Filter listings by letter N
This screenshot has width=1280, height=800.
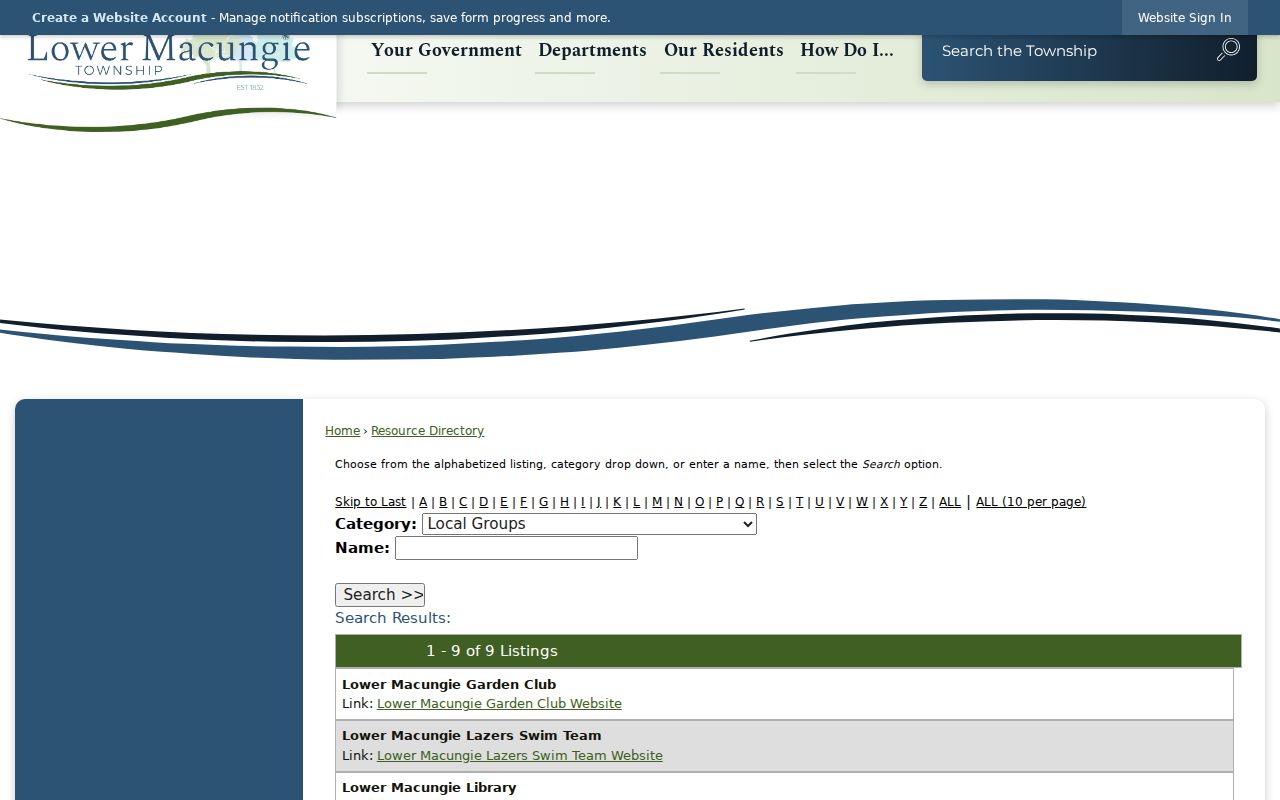coord(678,502)
